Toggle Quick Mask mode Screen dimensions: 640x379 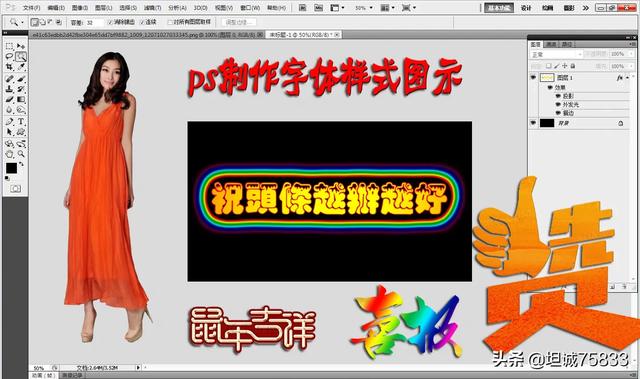point(15,188)
